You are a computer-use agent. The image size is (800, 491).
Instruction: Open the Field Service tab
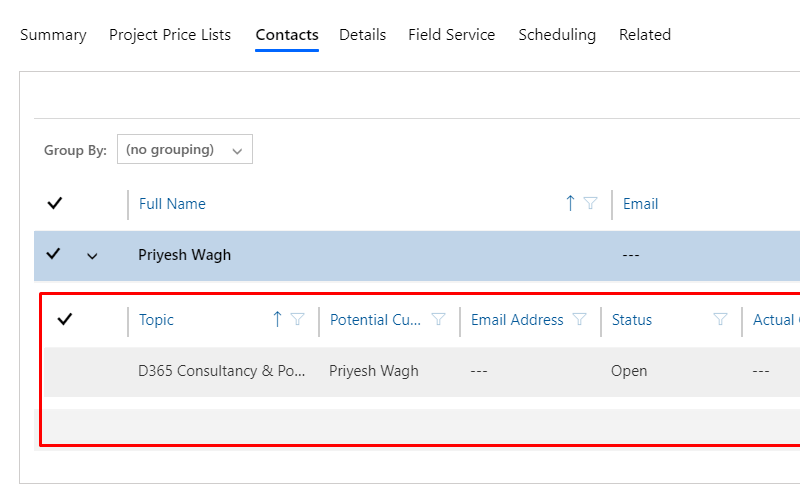pos(451,35)
